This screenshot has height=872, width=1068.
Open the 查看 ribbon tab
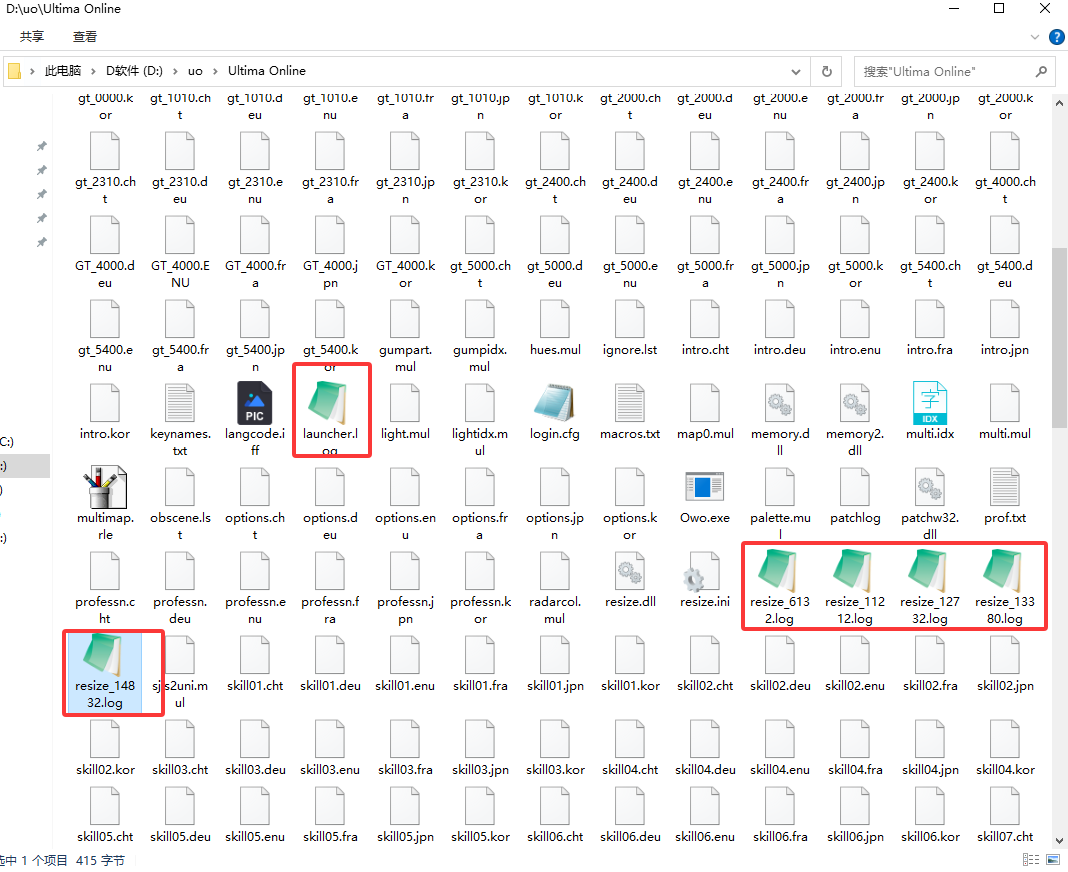(85, 37)
